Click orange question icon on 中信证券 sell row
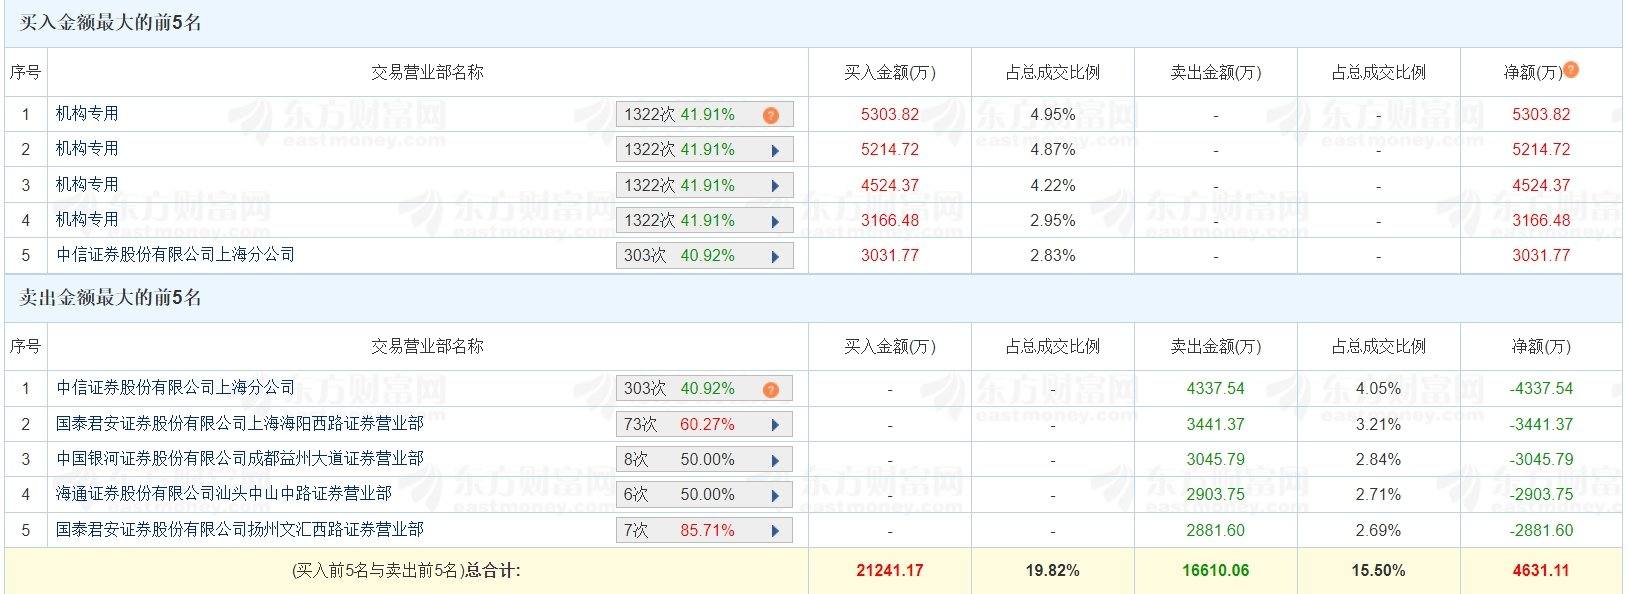The height and width of the screenshot is (594, 1629). [x=769, y=388]
